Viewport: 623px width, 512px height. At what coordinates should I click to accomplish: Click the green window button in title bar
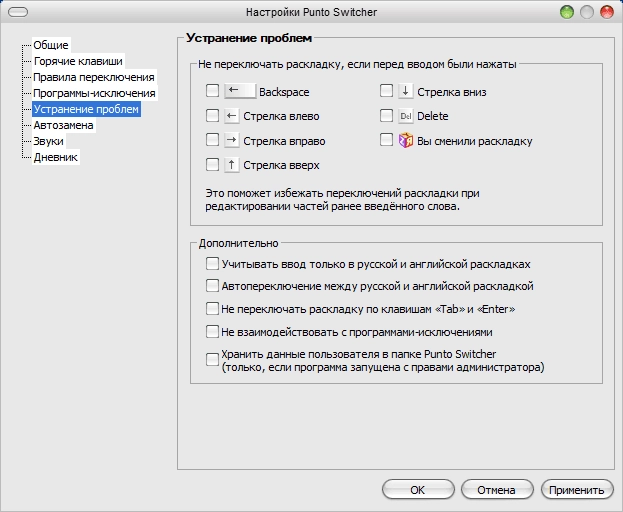coord(567,12)
